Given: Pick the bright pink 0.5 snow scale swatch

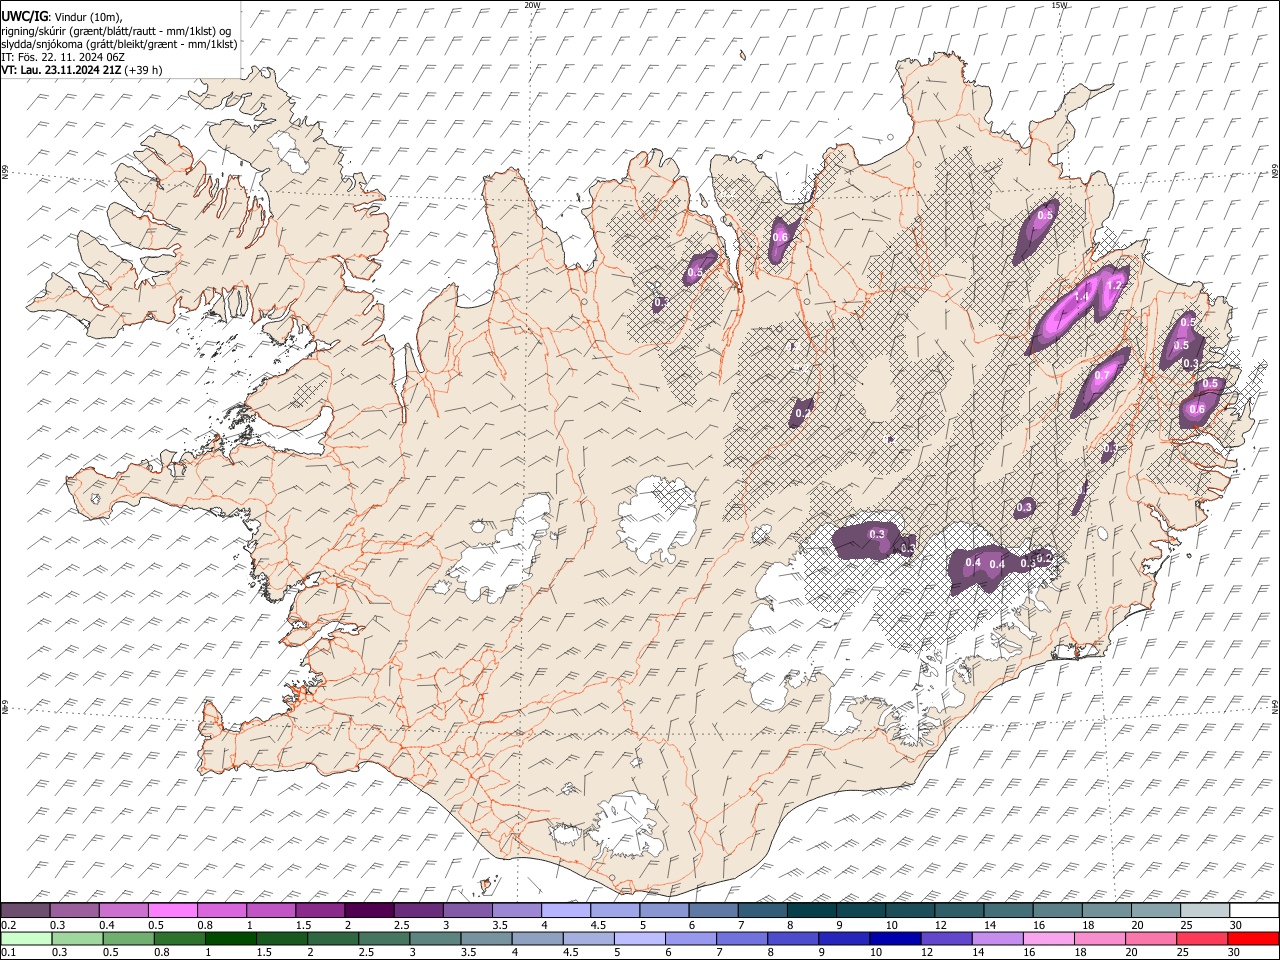Looking at the screenshot, I should 173,910.
